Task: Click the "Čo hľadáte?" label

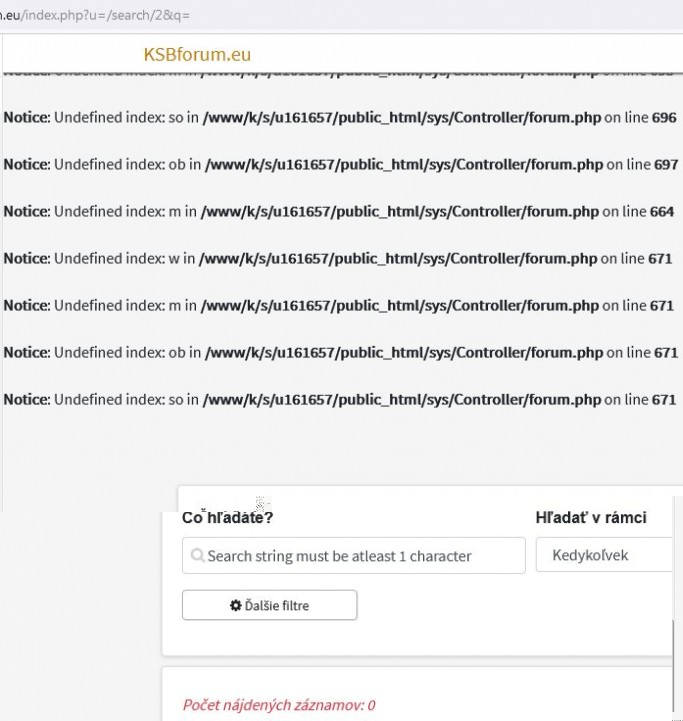Action: 227,518
